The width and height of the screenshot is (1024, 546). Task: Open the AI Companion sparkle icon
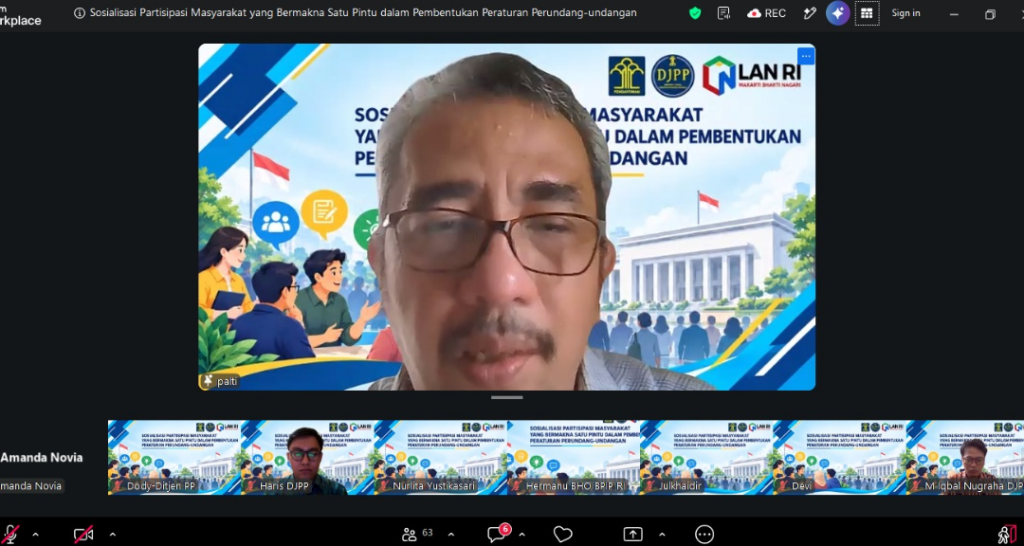(x=838, y=13)
